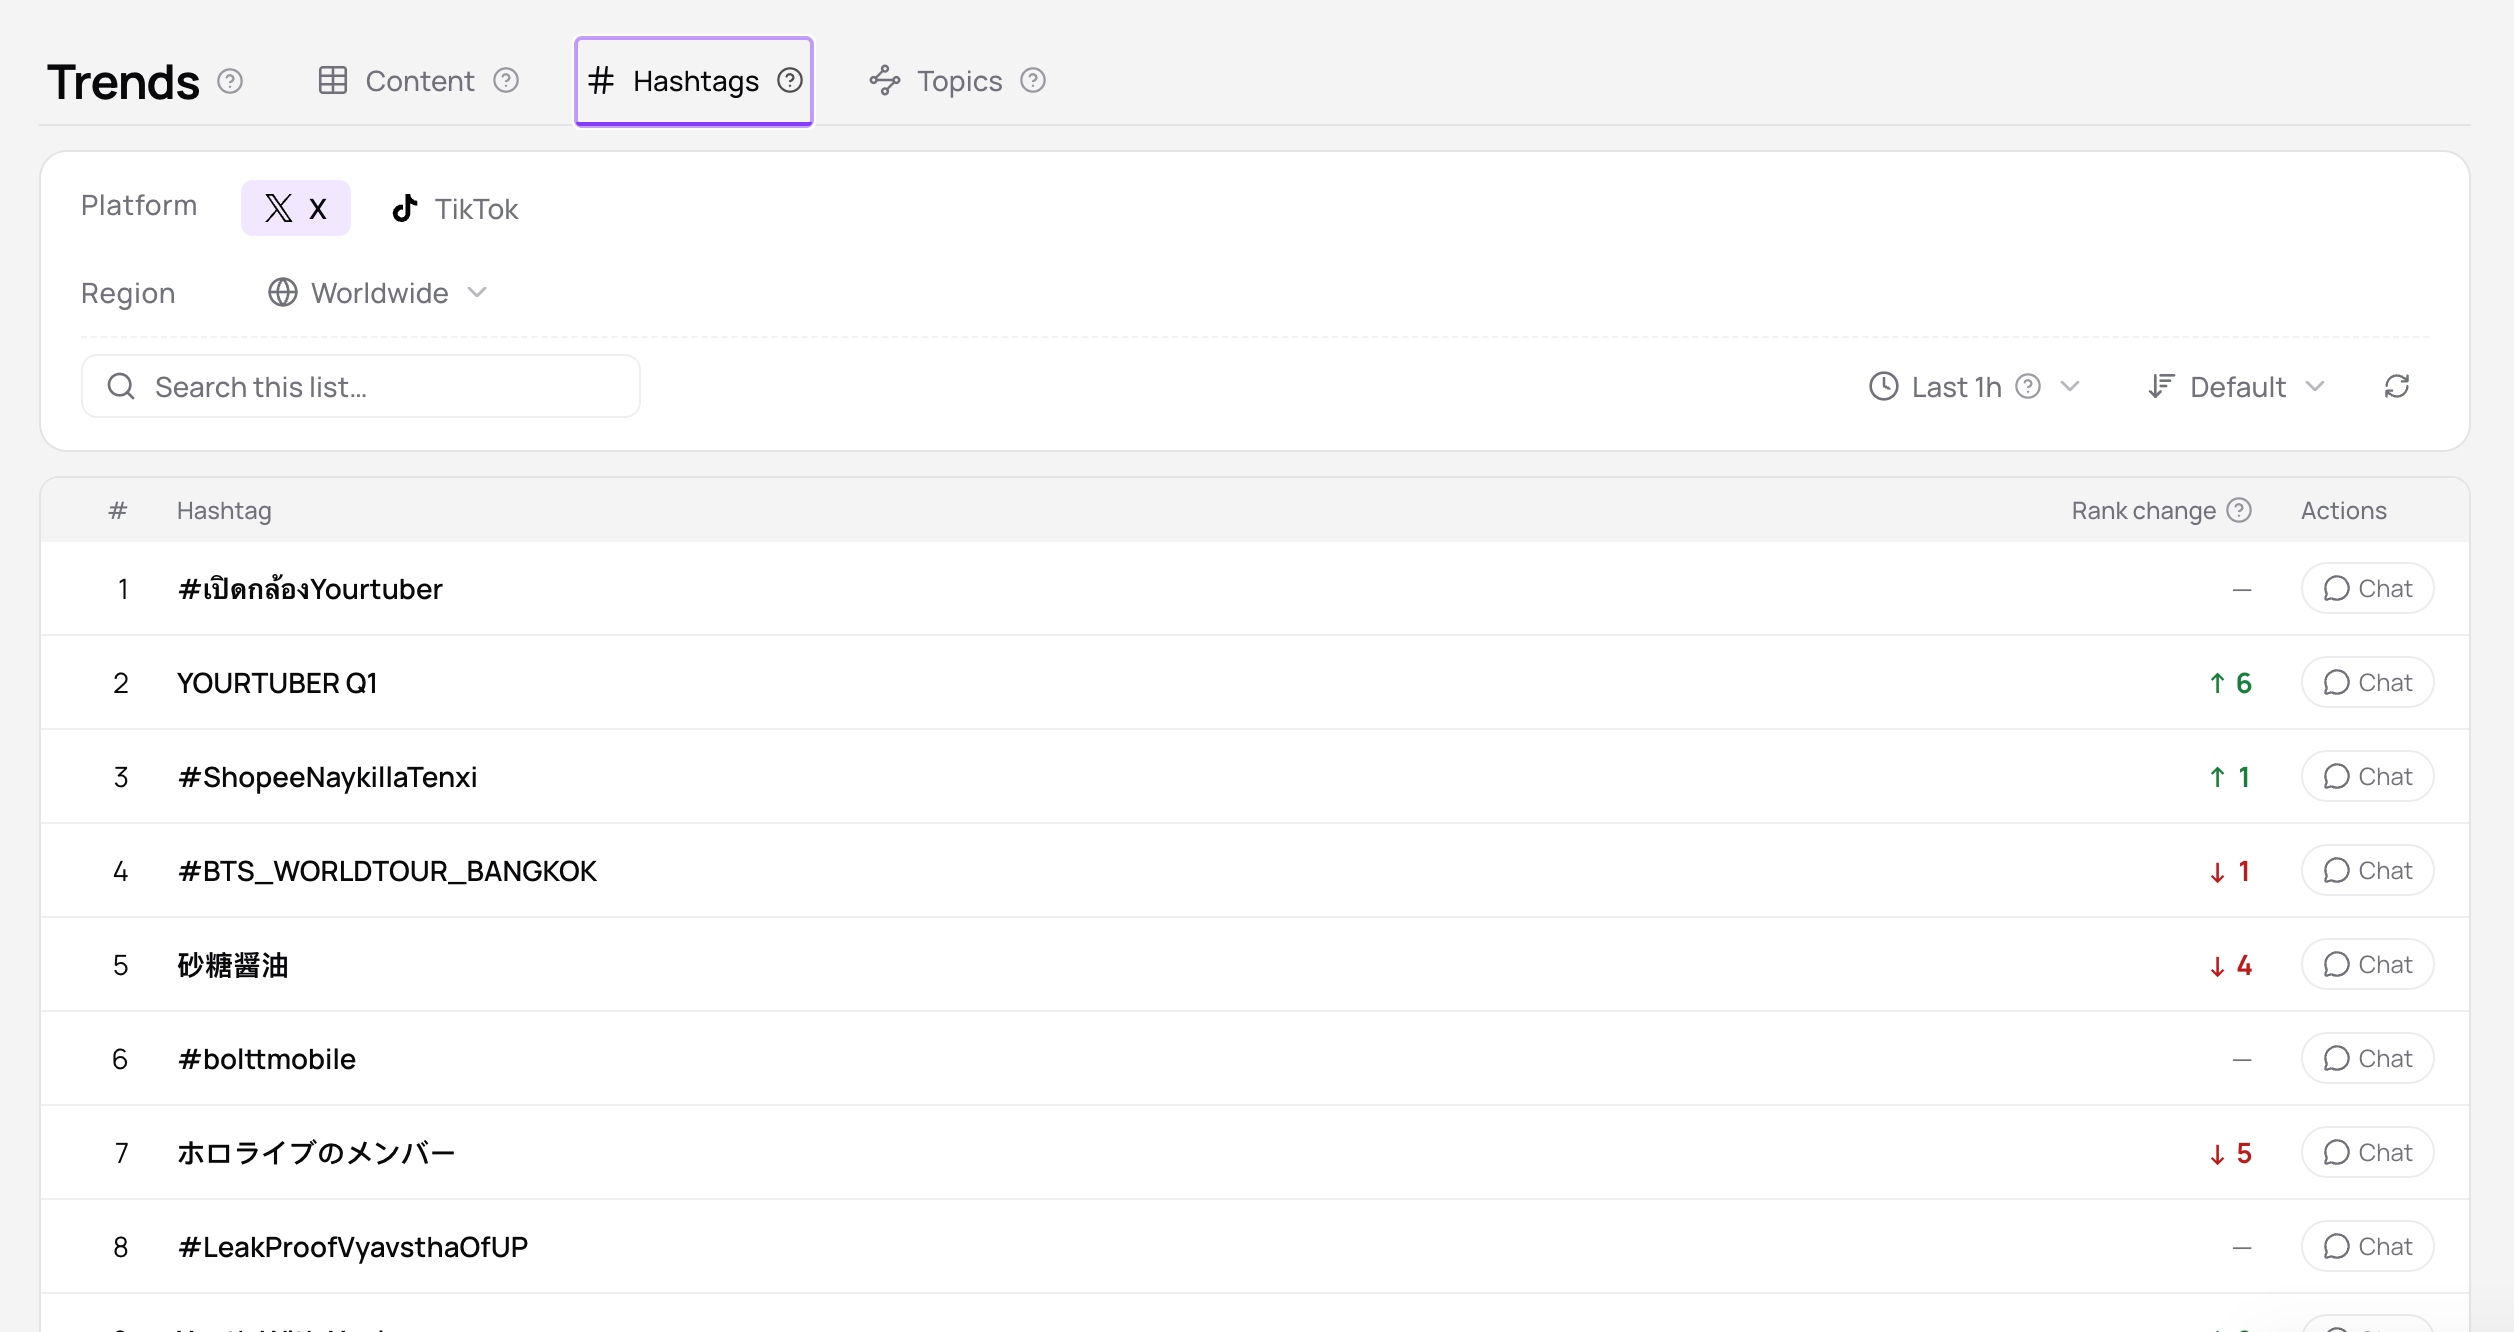This screenshot has height=1332, width=2514.
Task: Click the Trends page title
Action: pyautogui.click(x=123, y=82)
